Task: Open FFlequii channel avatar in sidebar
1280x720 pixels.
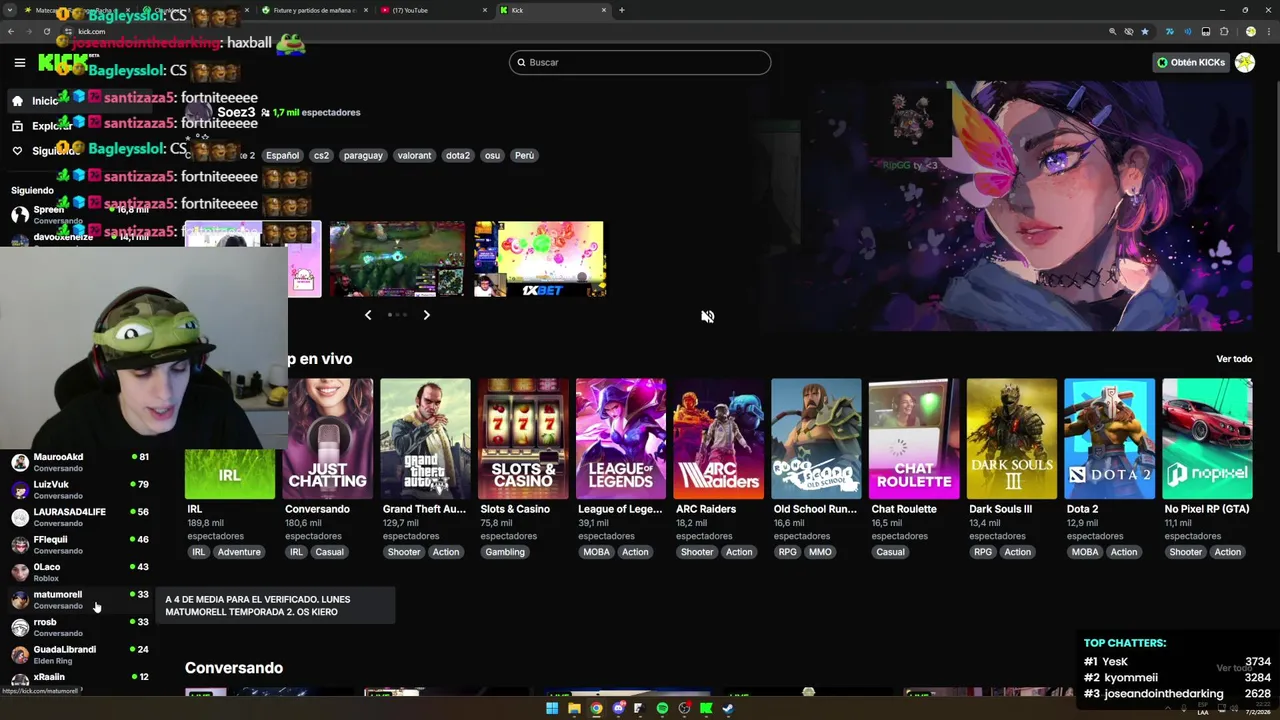Action: [19, 545]
